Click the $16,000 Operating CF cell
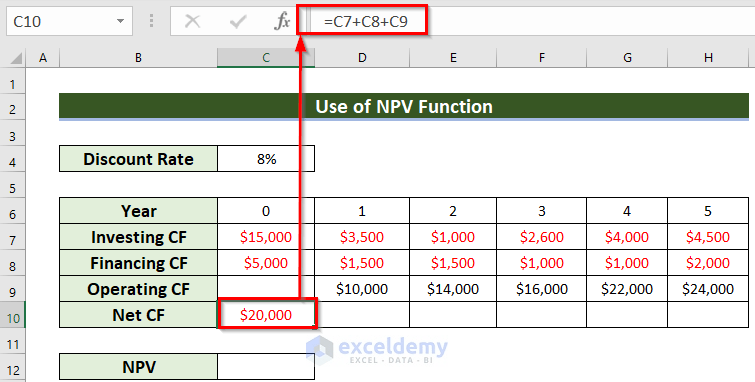This screenshot has width=755, height=382. [542, 289]
